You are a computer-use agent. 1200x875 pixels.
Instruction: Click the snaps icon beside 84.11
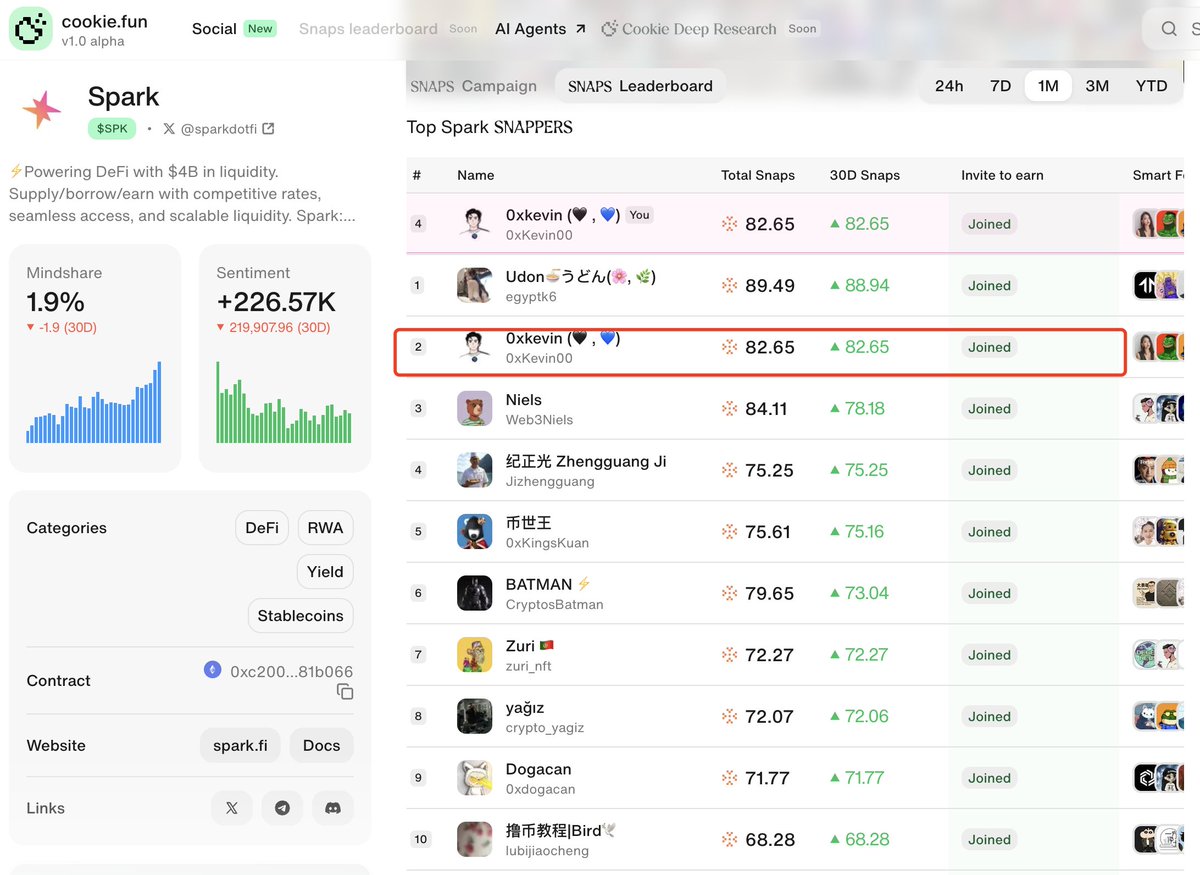click(730, 408)
